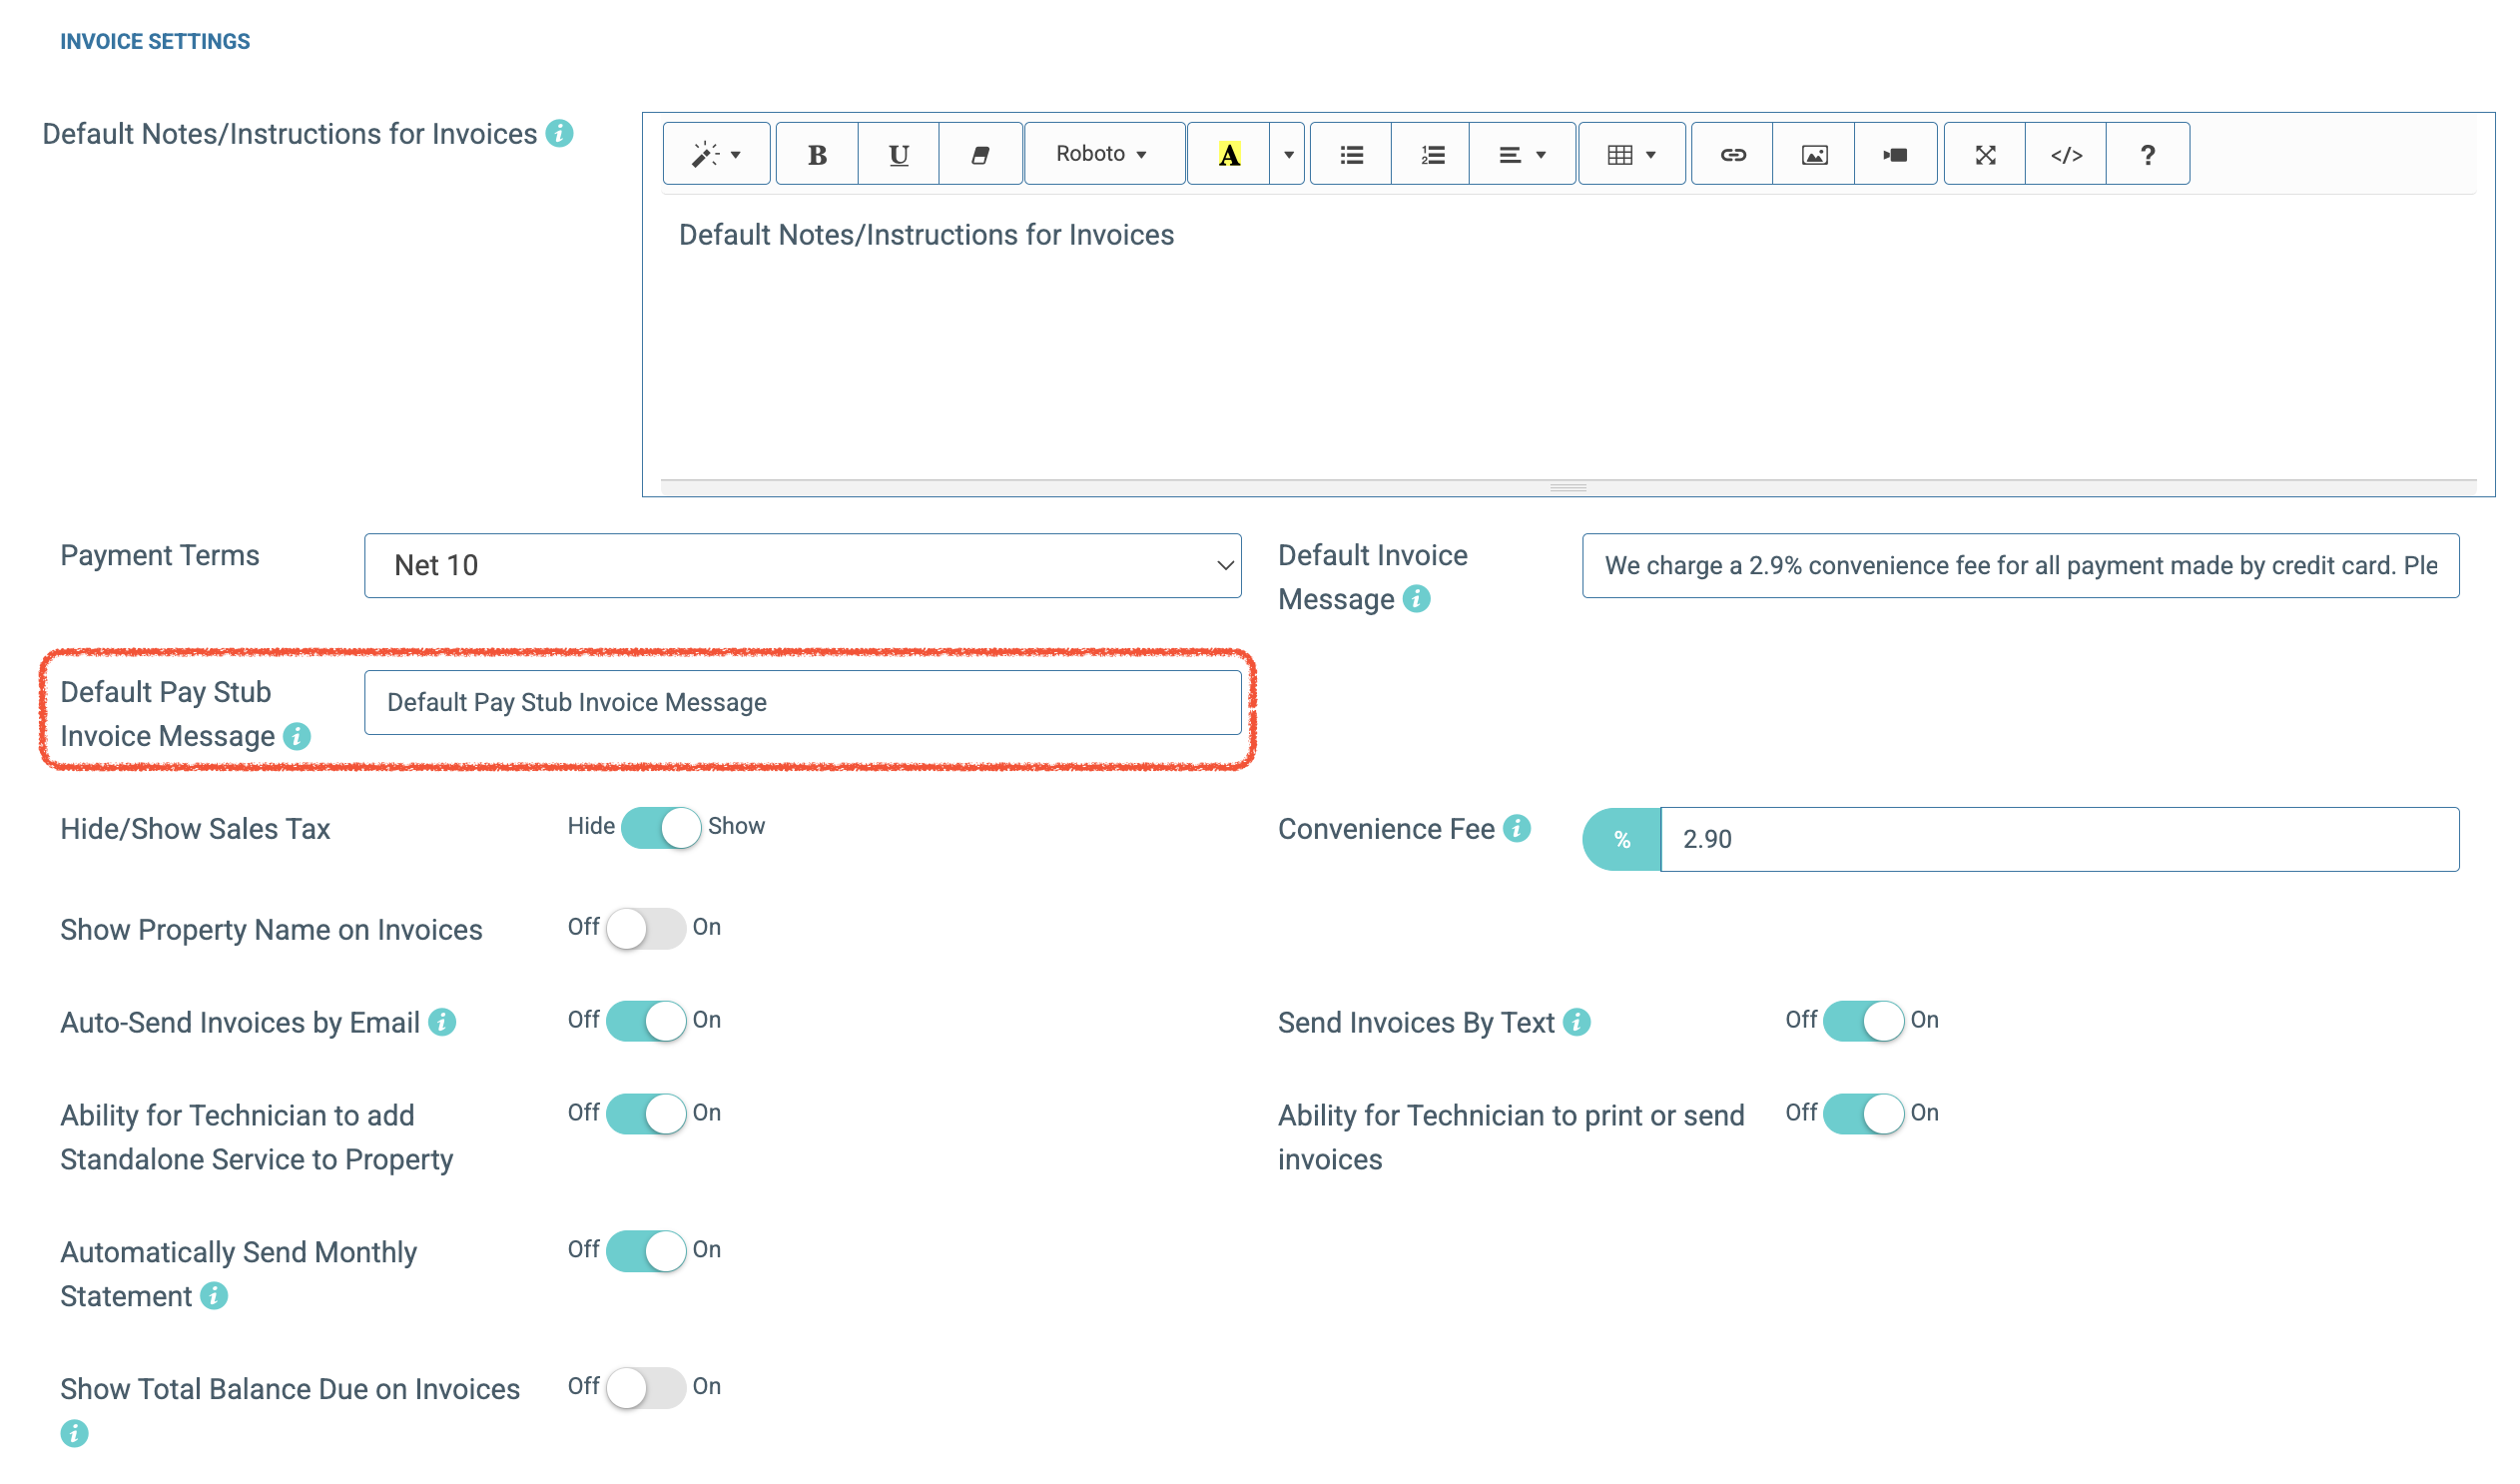Open the code view with the </> icon

pos(2066,154)
